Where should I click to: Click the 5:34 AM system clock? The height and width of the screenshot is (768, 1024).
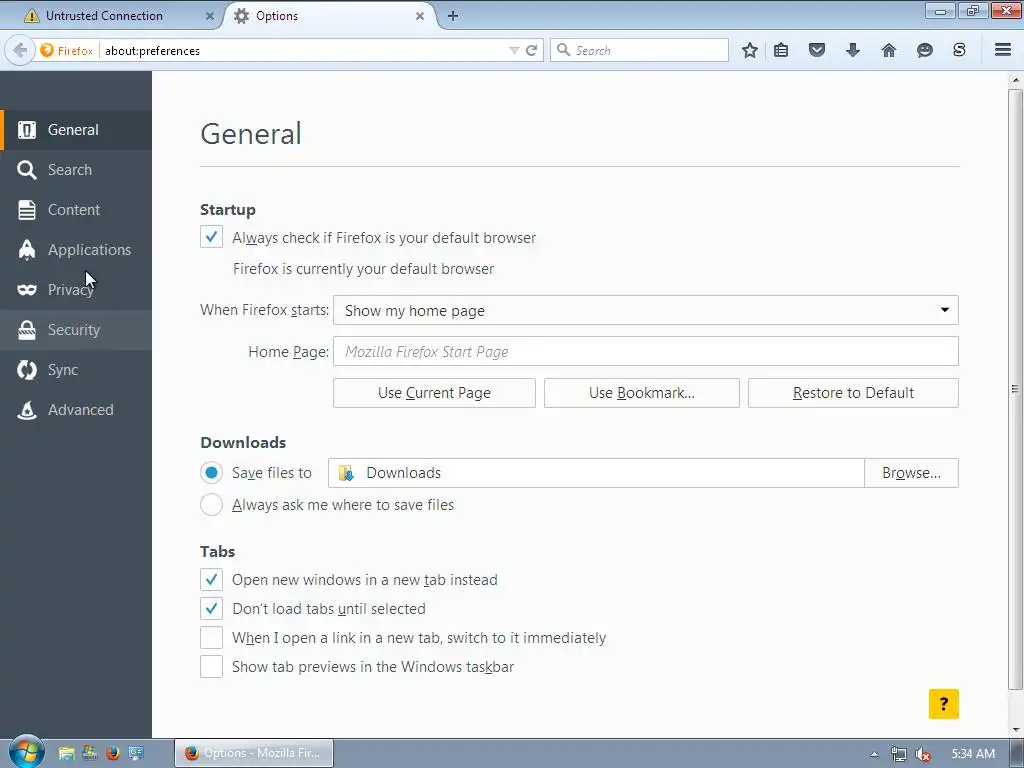(973, 754)
